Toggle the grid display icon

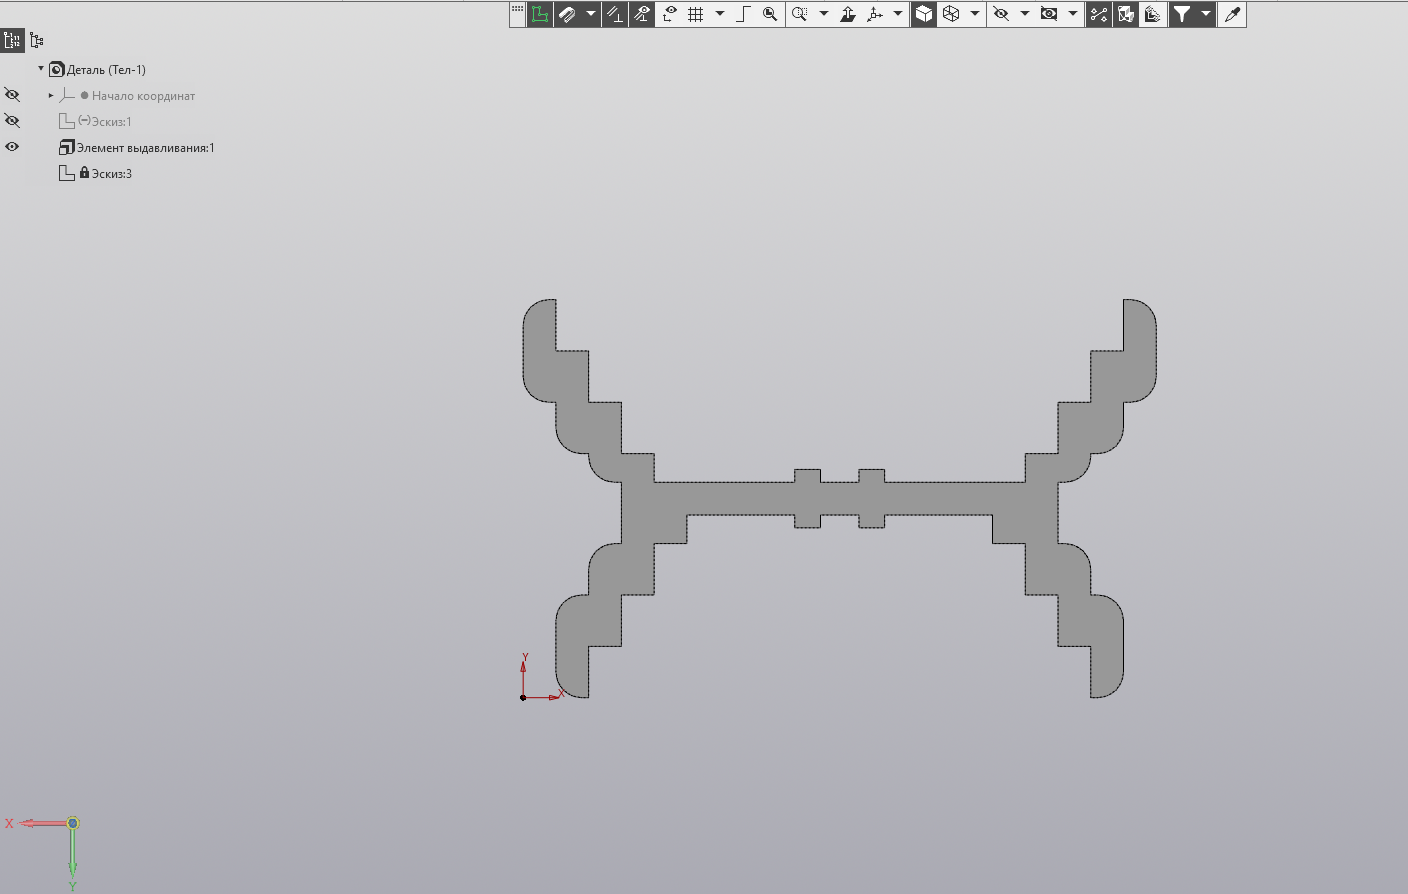point(696,14)
